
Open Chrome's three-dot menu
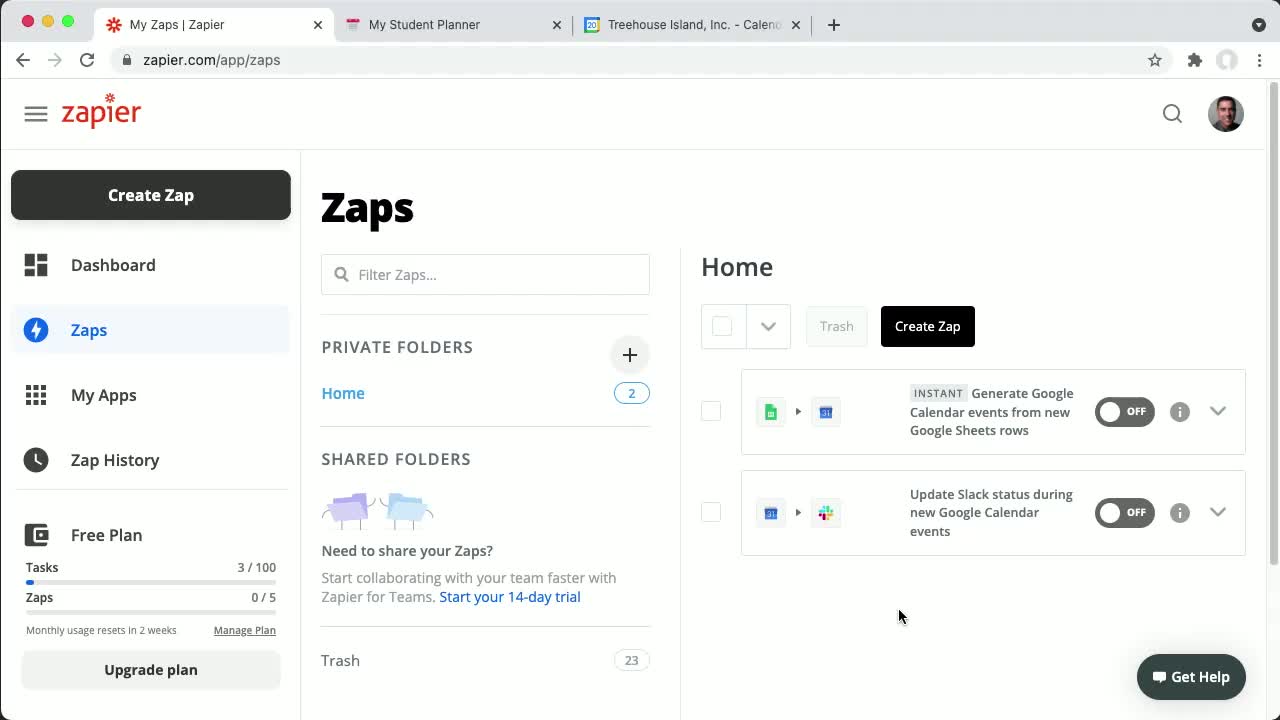1260,60
